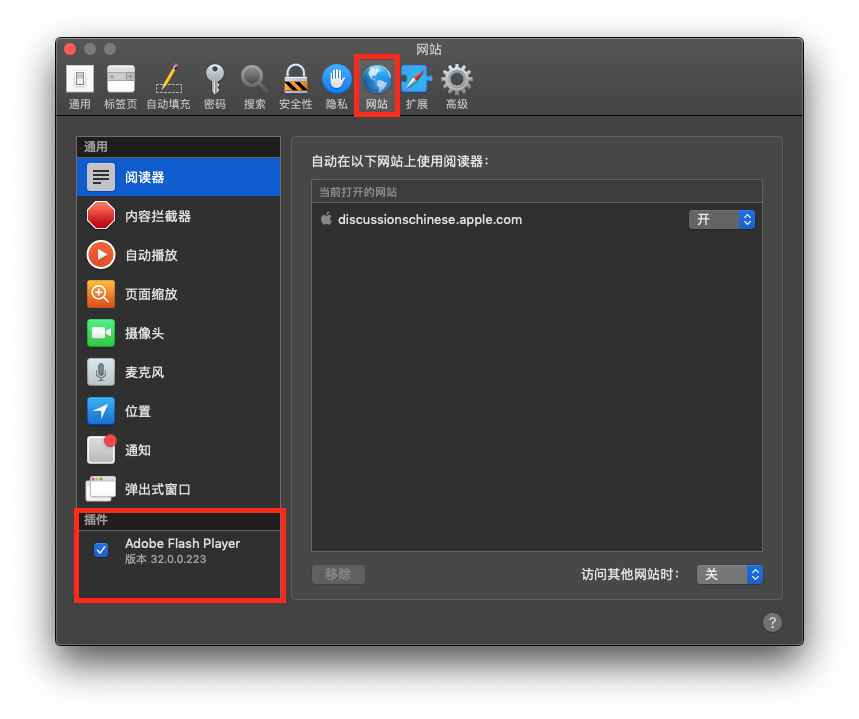The image size is (859, 719).
Task: Choose 摄像头 camera settings in sidebar
Action: (x=144, y=333)
